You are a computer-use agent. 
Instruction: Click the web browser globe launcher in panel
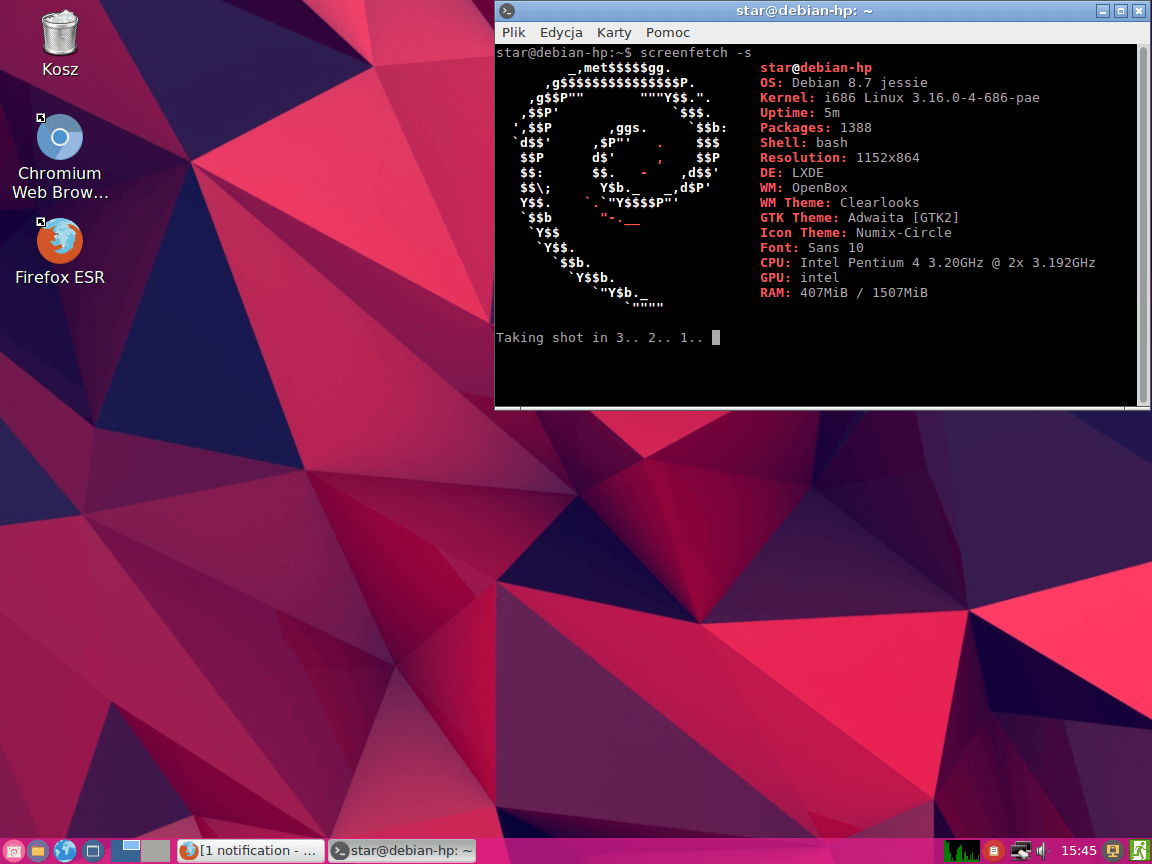65,851
